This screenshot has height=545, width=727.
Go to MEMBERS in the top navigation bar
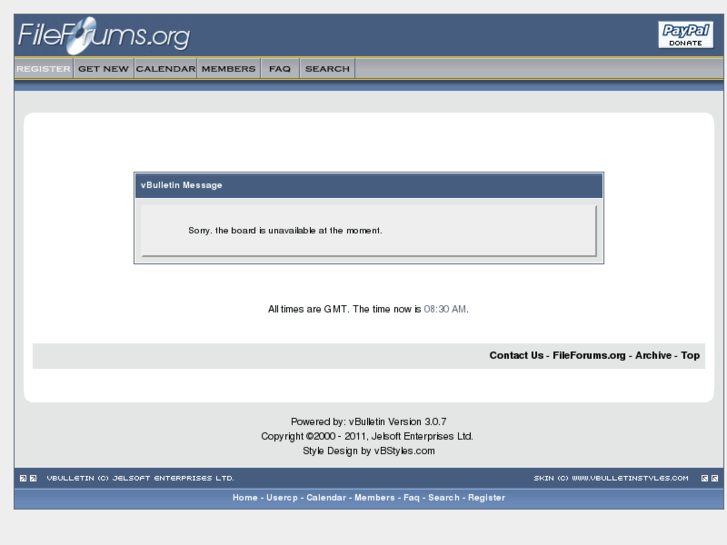pos(229,69)
